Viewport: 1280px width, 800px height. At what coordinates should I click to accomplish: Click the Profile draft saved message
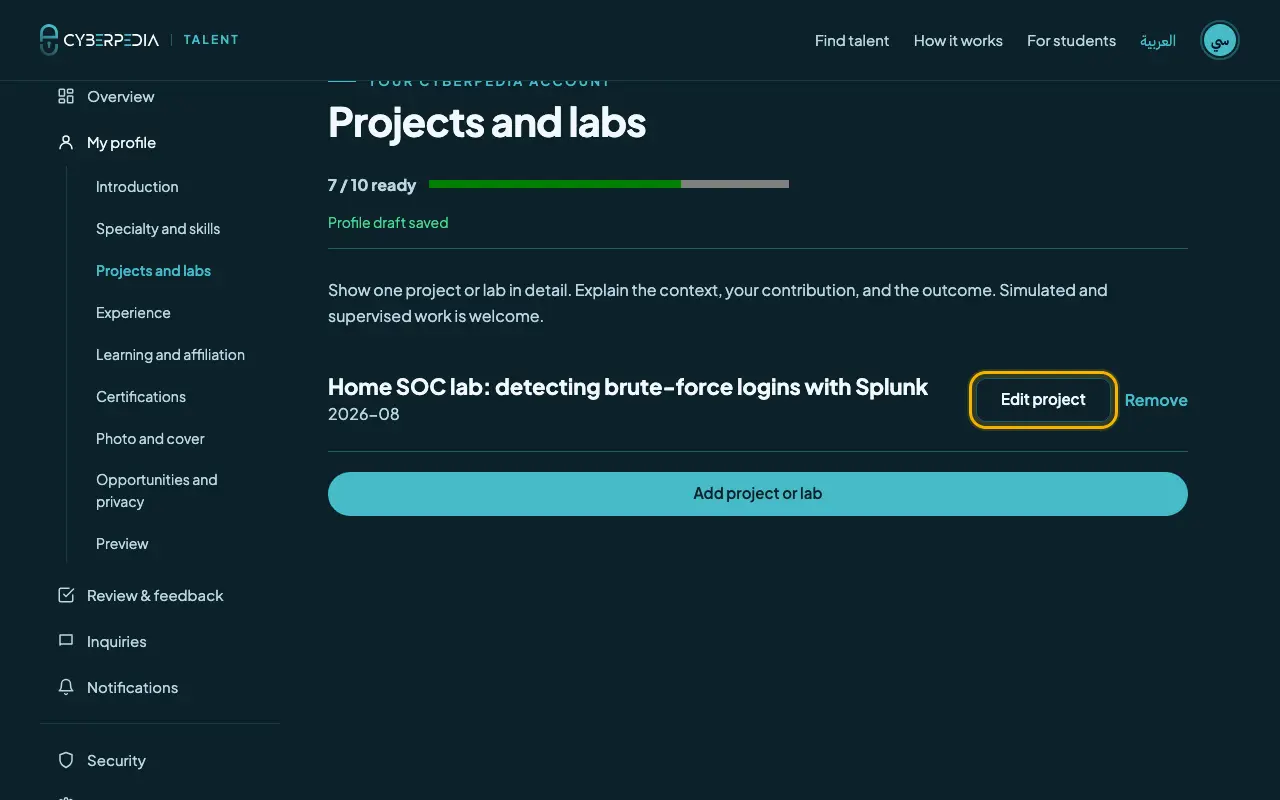click(x=388, y=223)
